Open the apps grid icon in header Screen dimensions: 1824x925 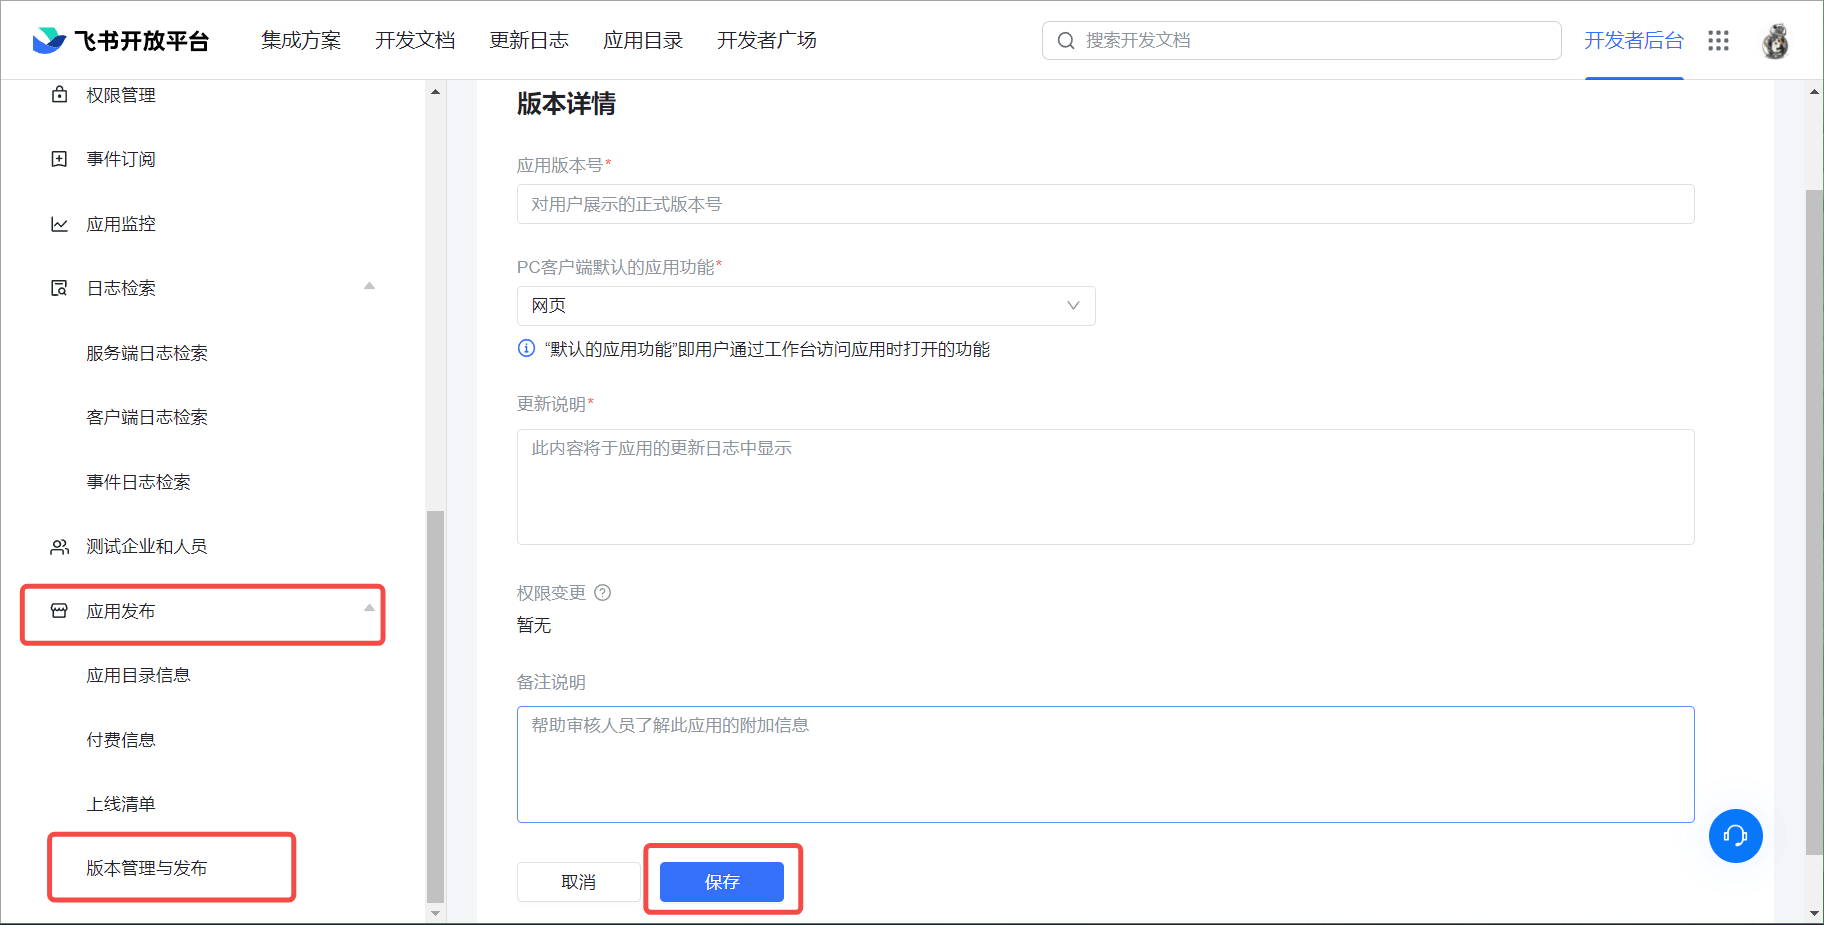[1718, 40]
